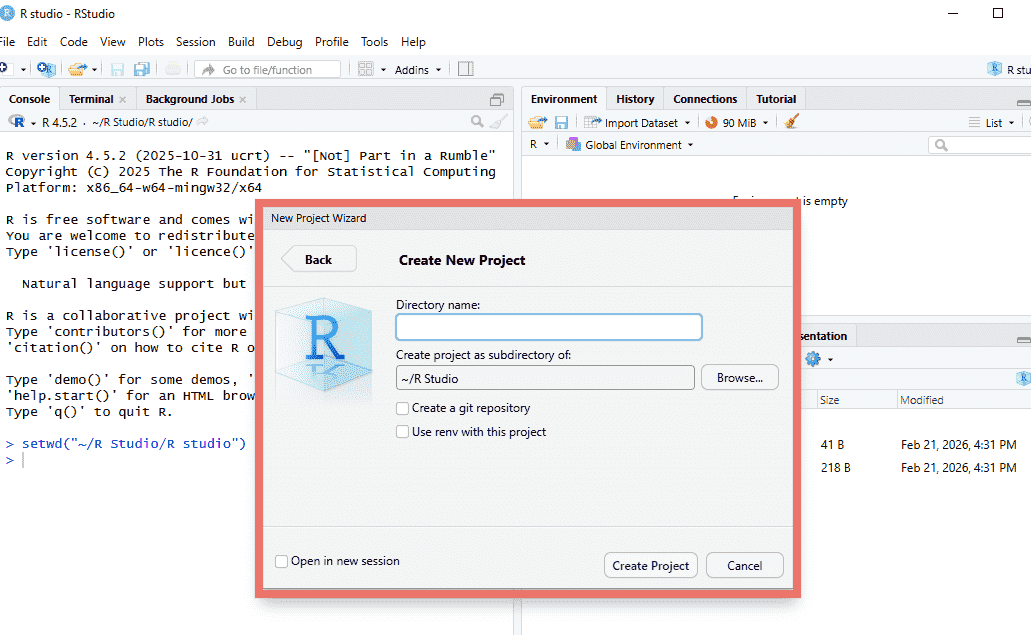Expand the workspace panes dropdown arrow

(383, 70)
